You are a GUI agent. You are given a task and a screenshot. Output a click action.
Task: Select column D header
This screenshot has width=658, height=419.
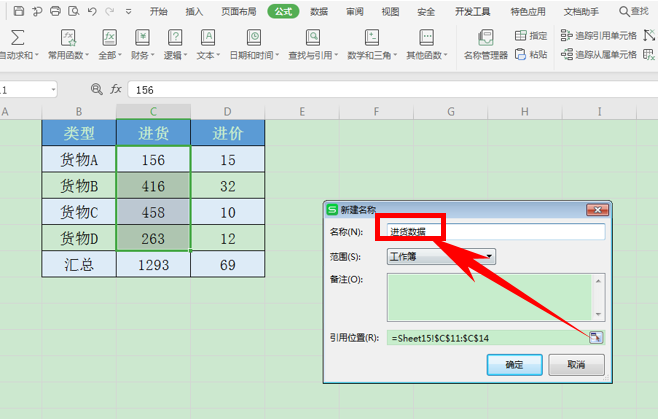click(227, 112)
